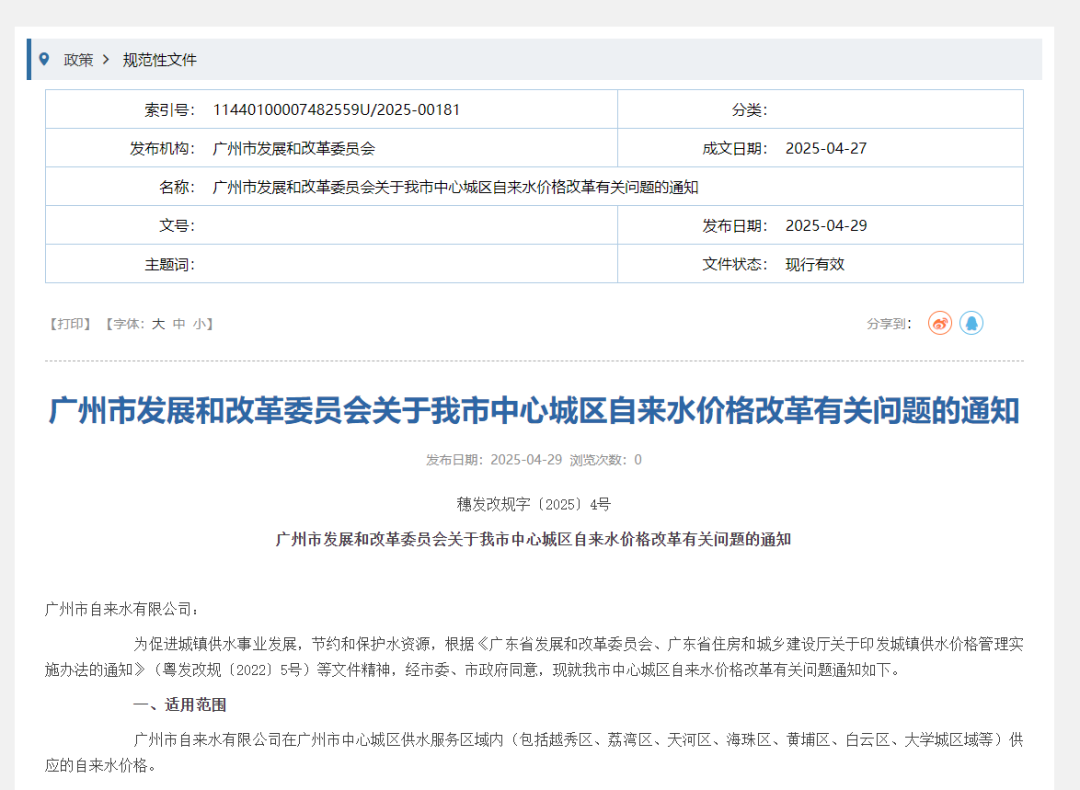
Task: Click the 分享到 share label
Action: pos(889,324)
